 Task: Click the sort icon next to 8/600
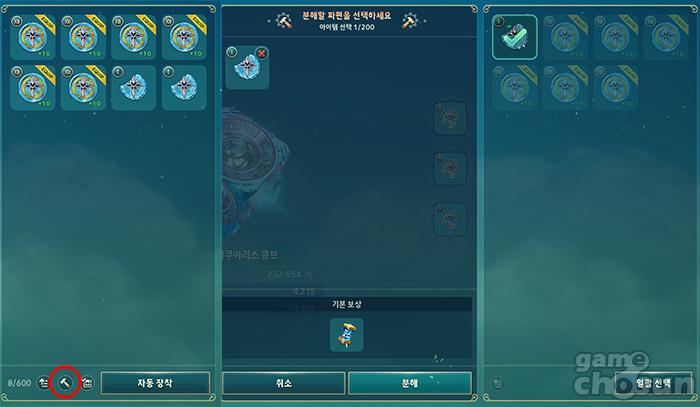click(43, 382)
